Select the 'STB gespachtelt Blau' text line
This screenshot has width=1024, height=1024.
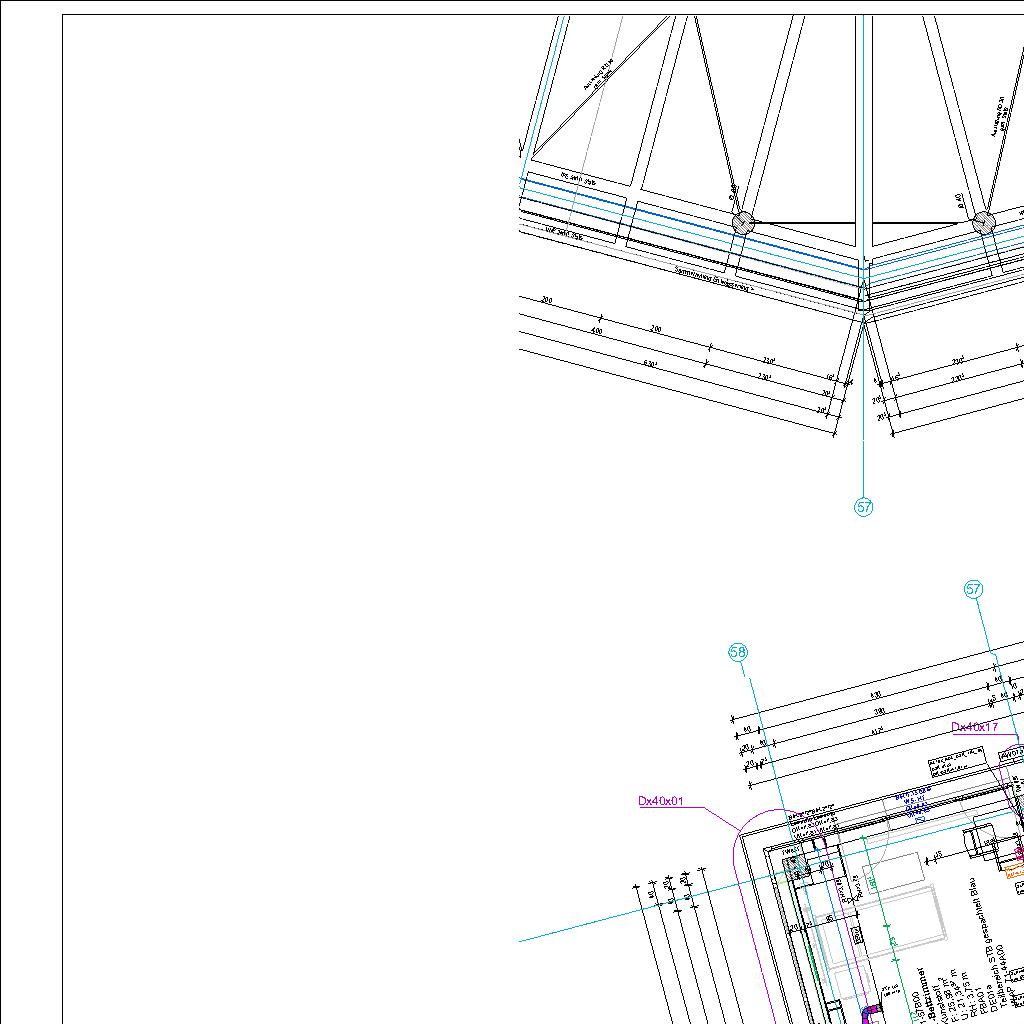tap(982, 927)
